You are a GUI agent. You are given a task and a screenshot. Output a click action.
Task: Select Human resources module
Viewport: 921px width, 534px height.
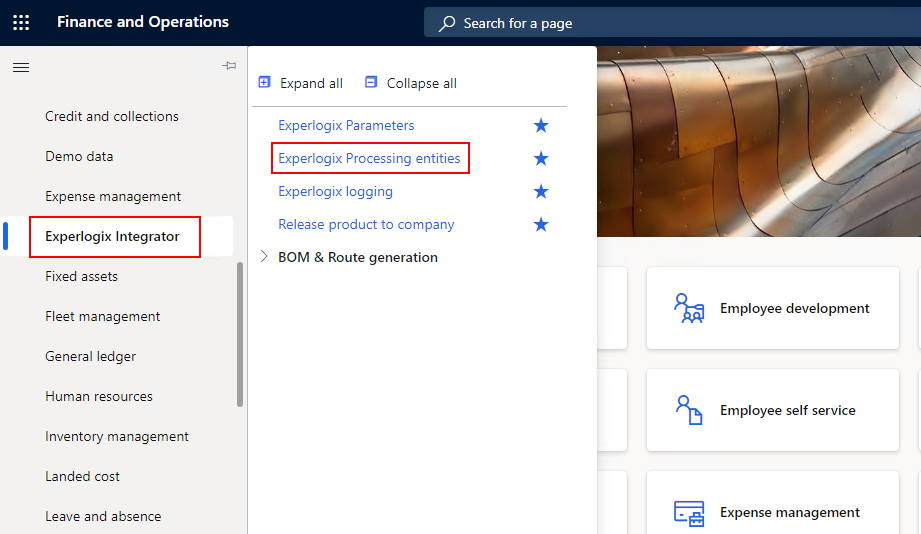pos(99,396)
